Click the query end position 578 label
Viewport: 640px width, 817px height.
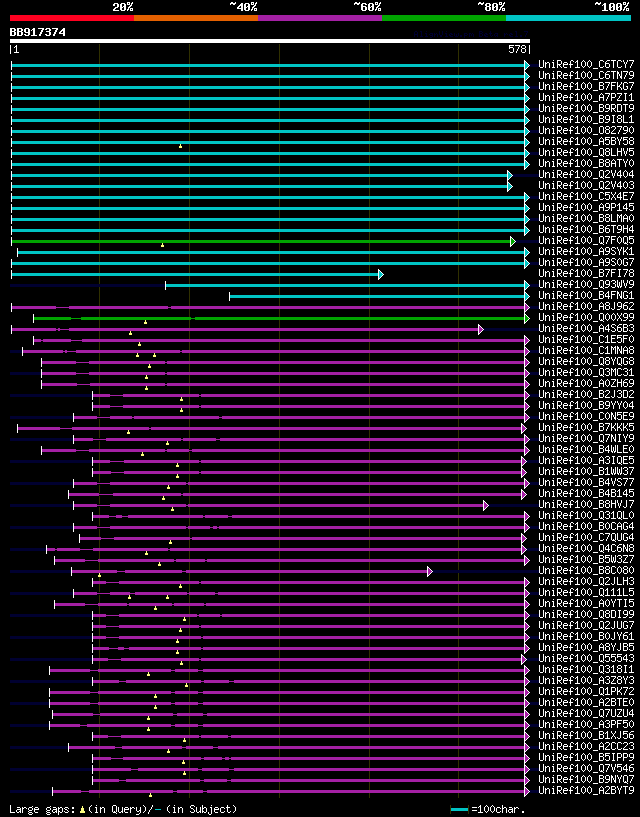[518, 49]
